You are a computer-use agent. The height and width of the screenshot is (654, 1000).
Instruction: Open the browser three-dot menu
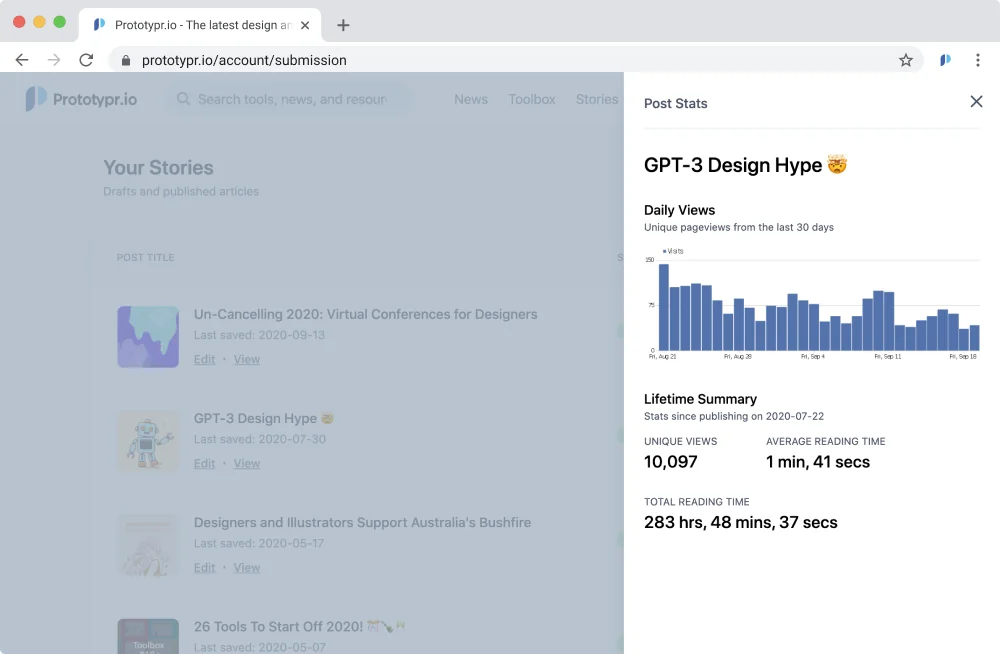pos(978,60)
